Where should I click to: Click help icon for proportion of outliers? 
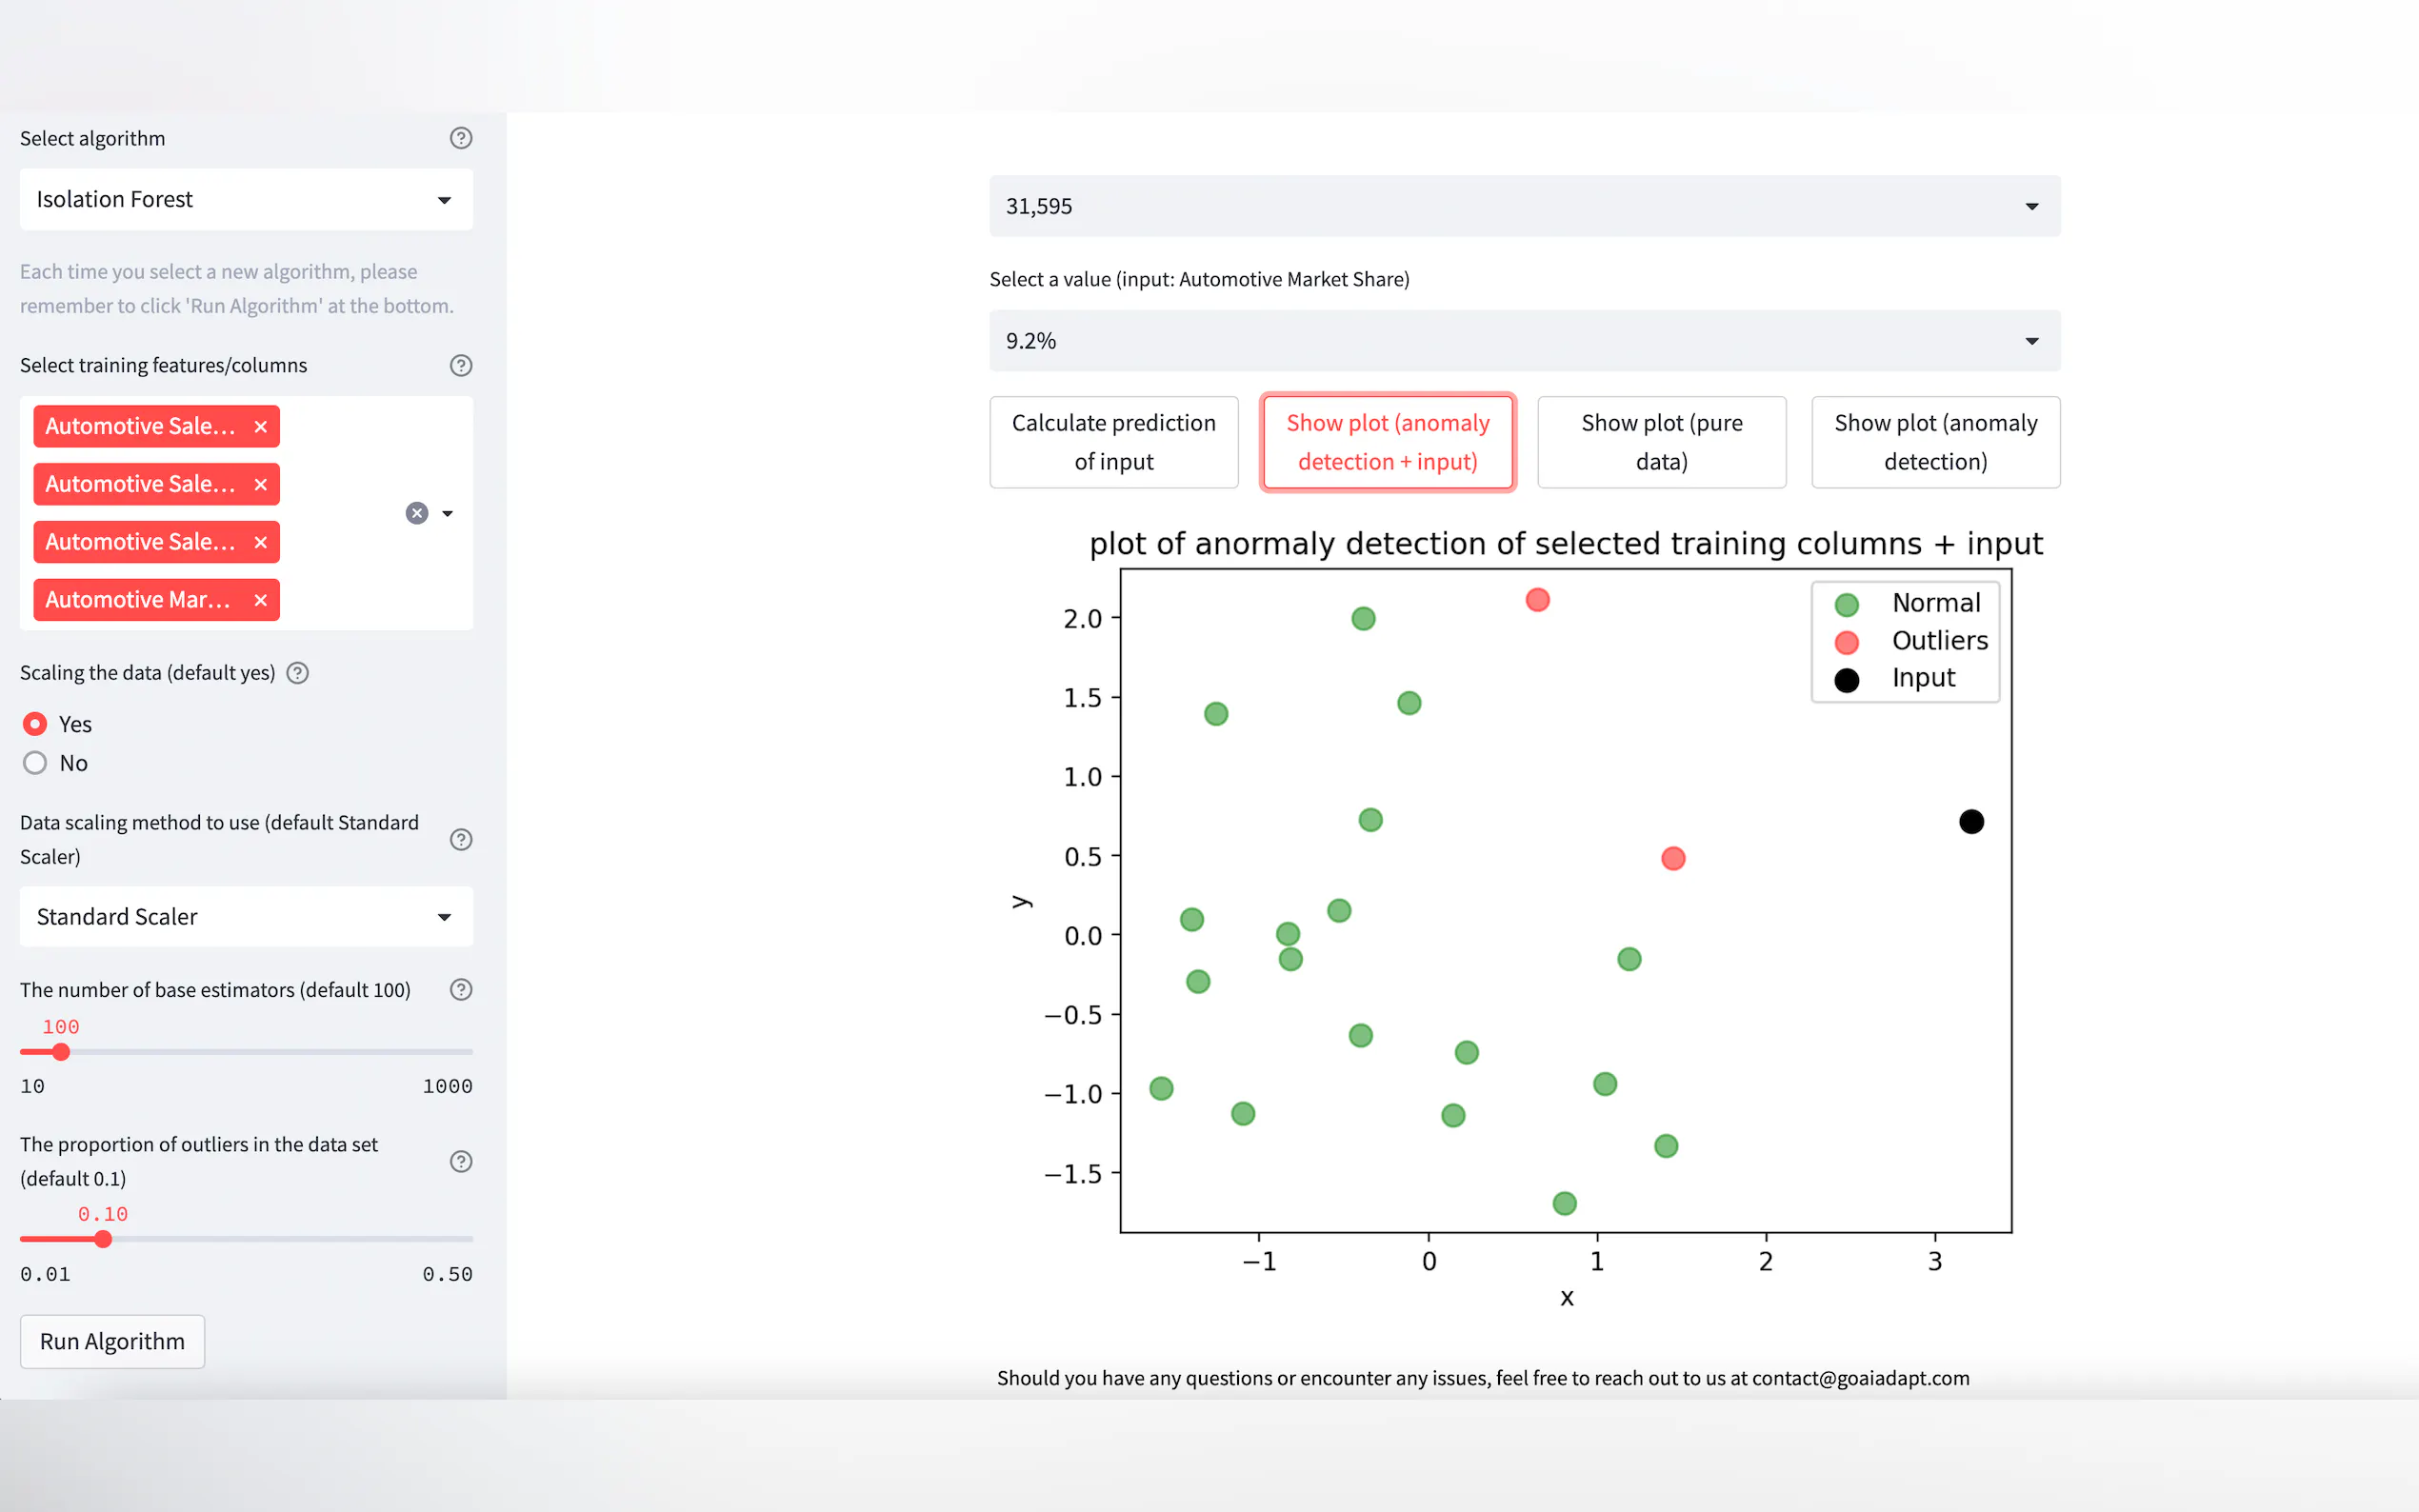click(460, 1161)
